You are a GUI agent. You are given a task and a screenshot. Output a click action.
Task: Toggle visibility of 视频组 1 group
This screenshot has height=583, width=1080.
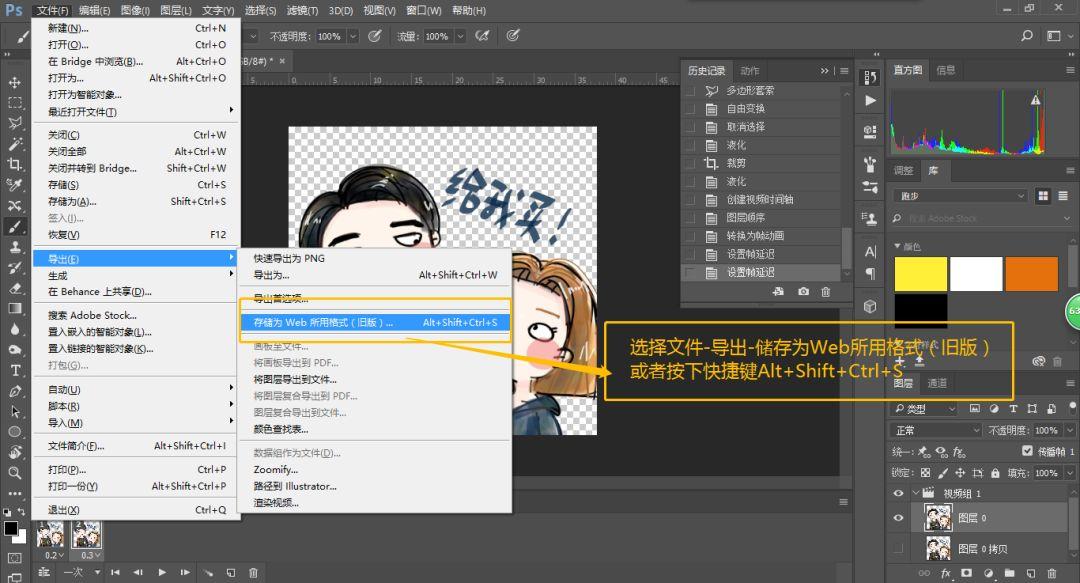tap(898, 493)
